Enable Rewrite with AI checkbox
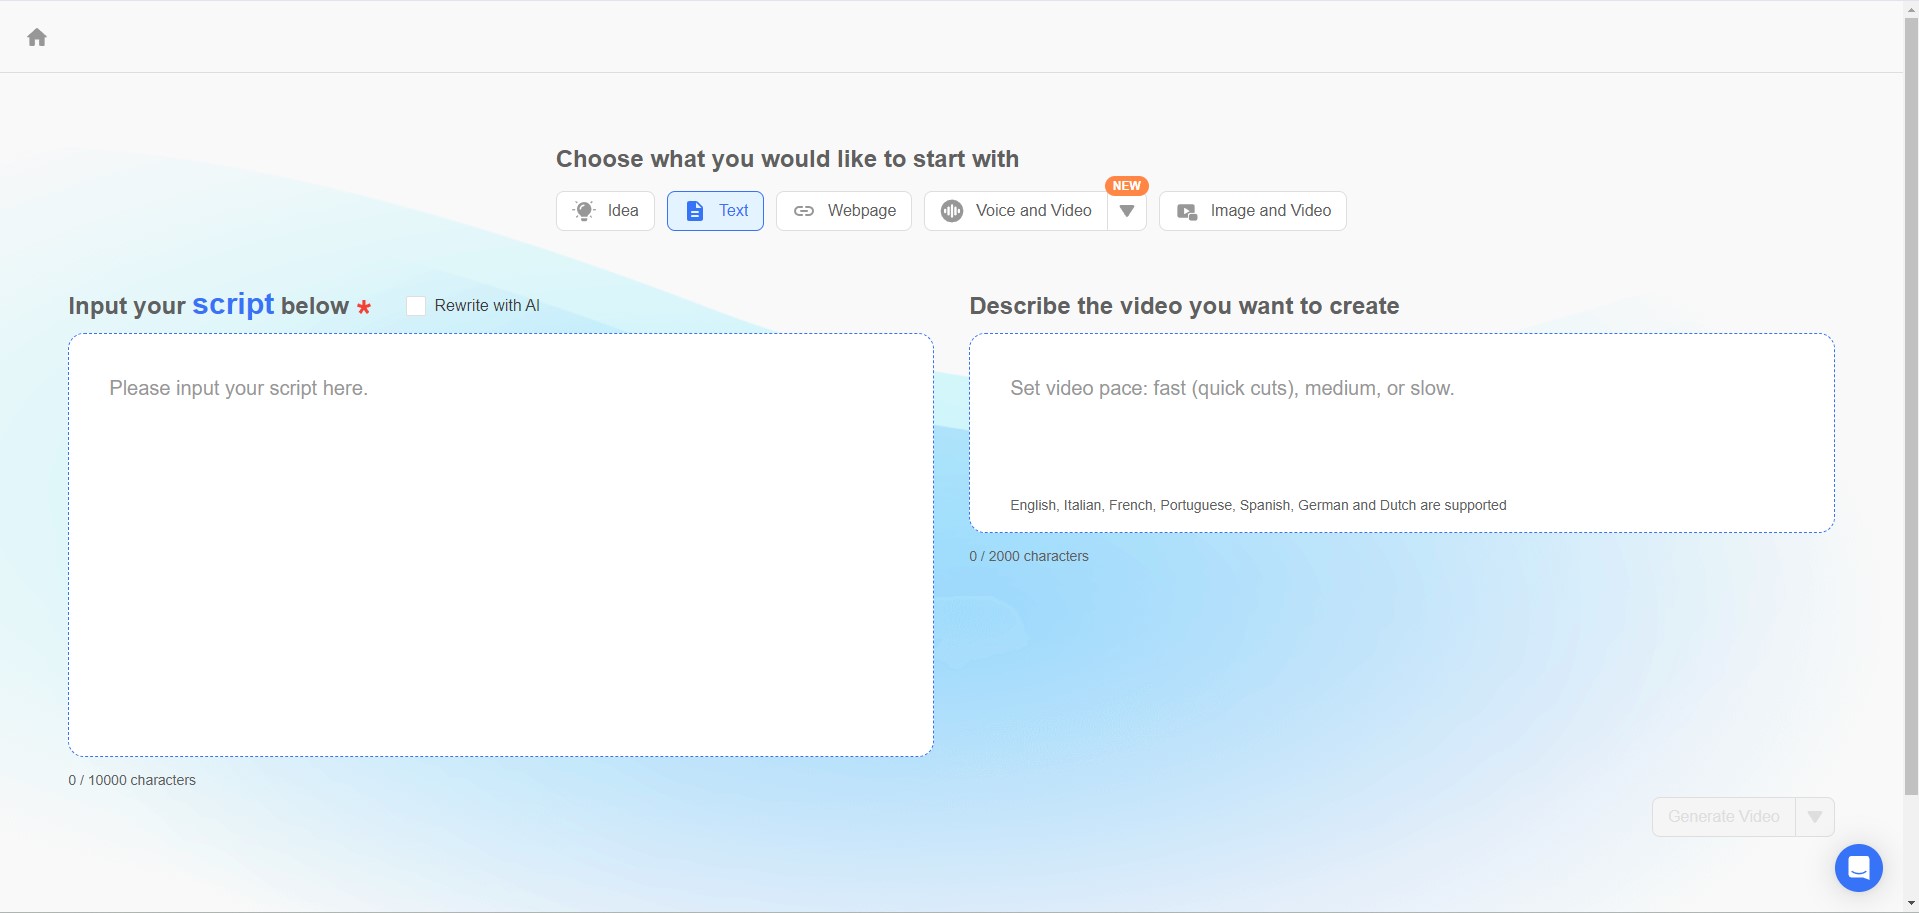Screen dimensions: 1919x913 416,306
